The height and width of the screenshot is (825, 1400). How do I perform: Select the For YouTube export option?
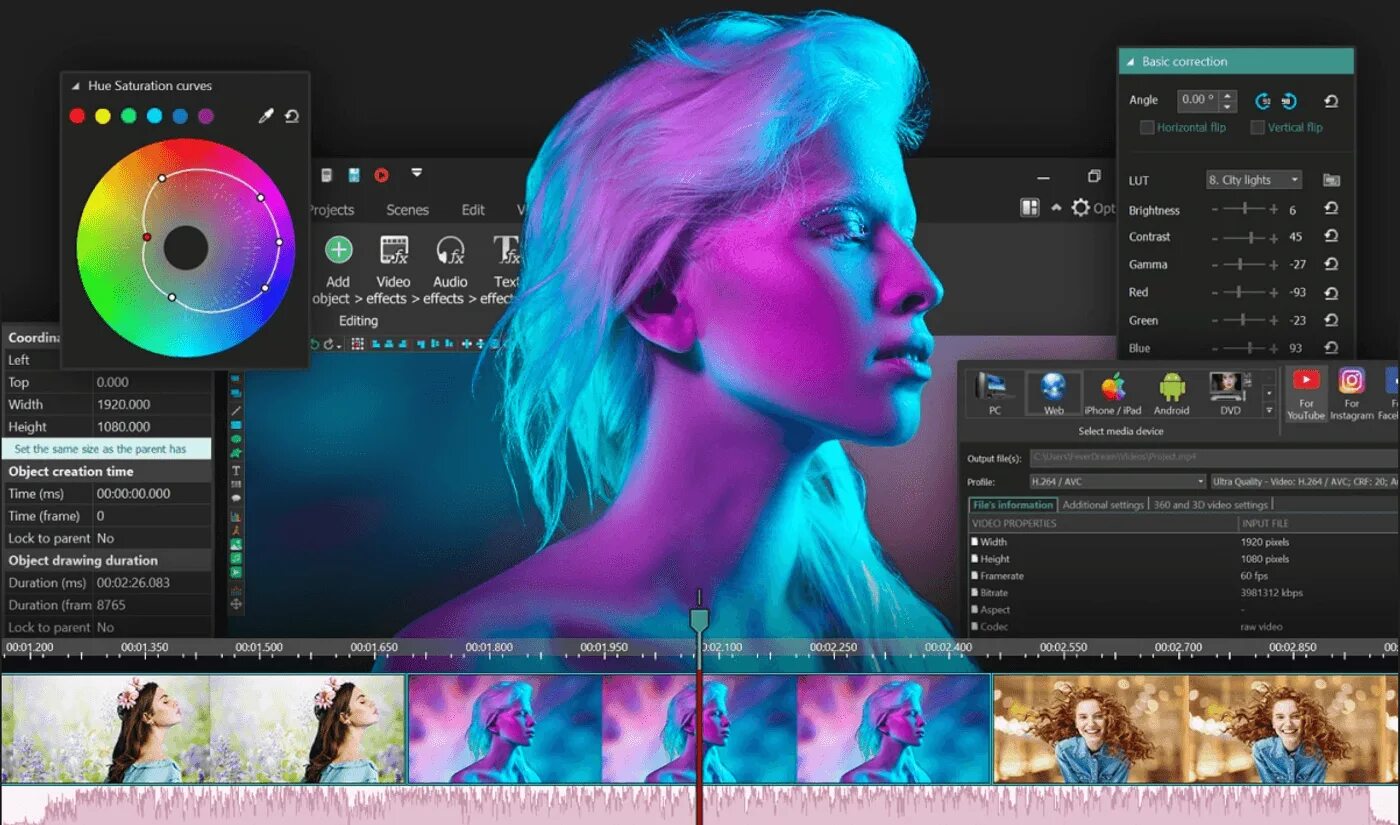(1306, 393)
